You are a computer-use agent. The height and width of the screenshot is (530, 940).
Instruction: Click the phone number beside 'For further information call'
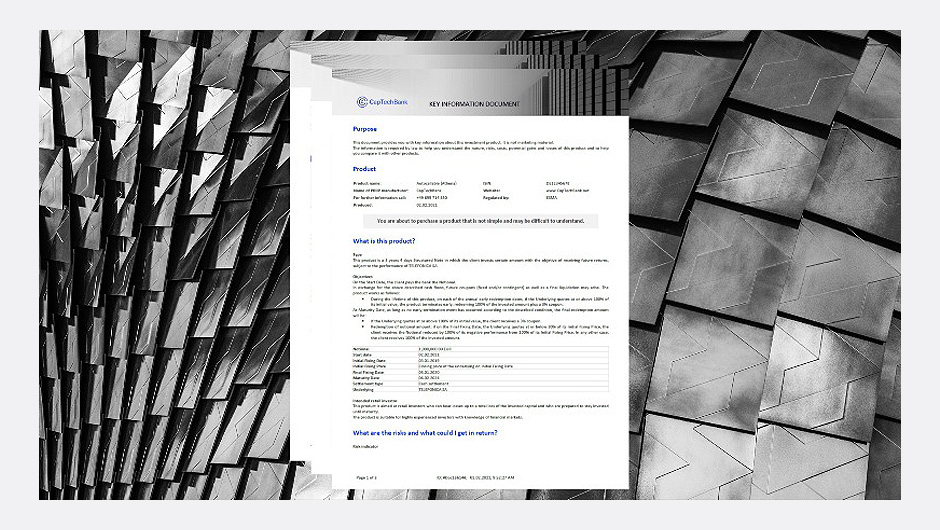pyautogui.click(x=432, y=197)
